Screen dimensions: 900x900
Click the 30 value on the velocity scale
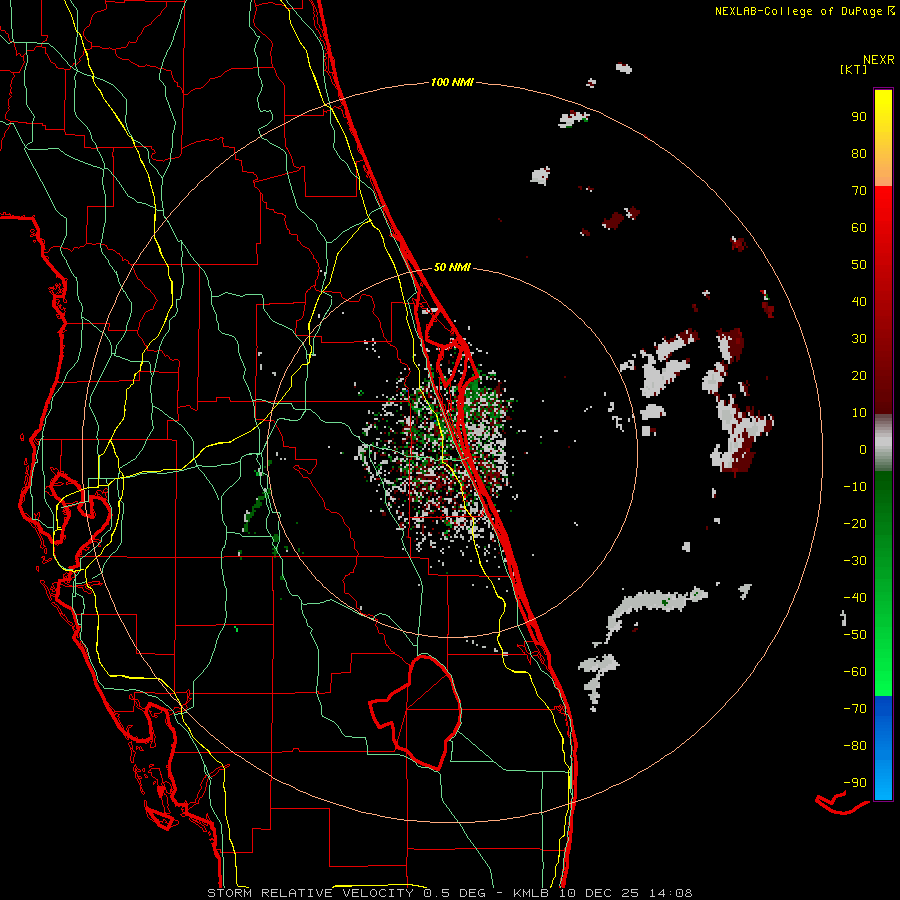pyautogui.click(x=859, y=339)
